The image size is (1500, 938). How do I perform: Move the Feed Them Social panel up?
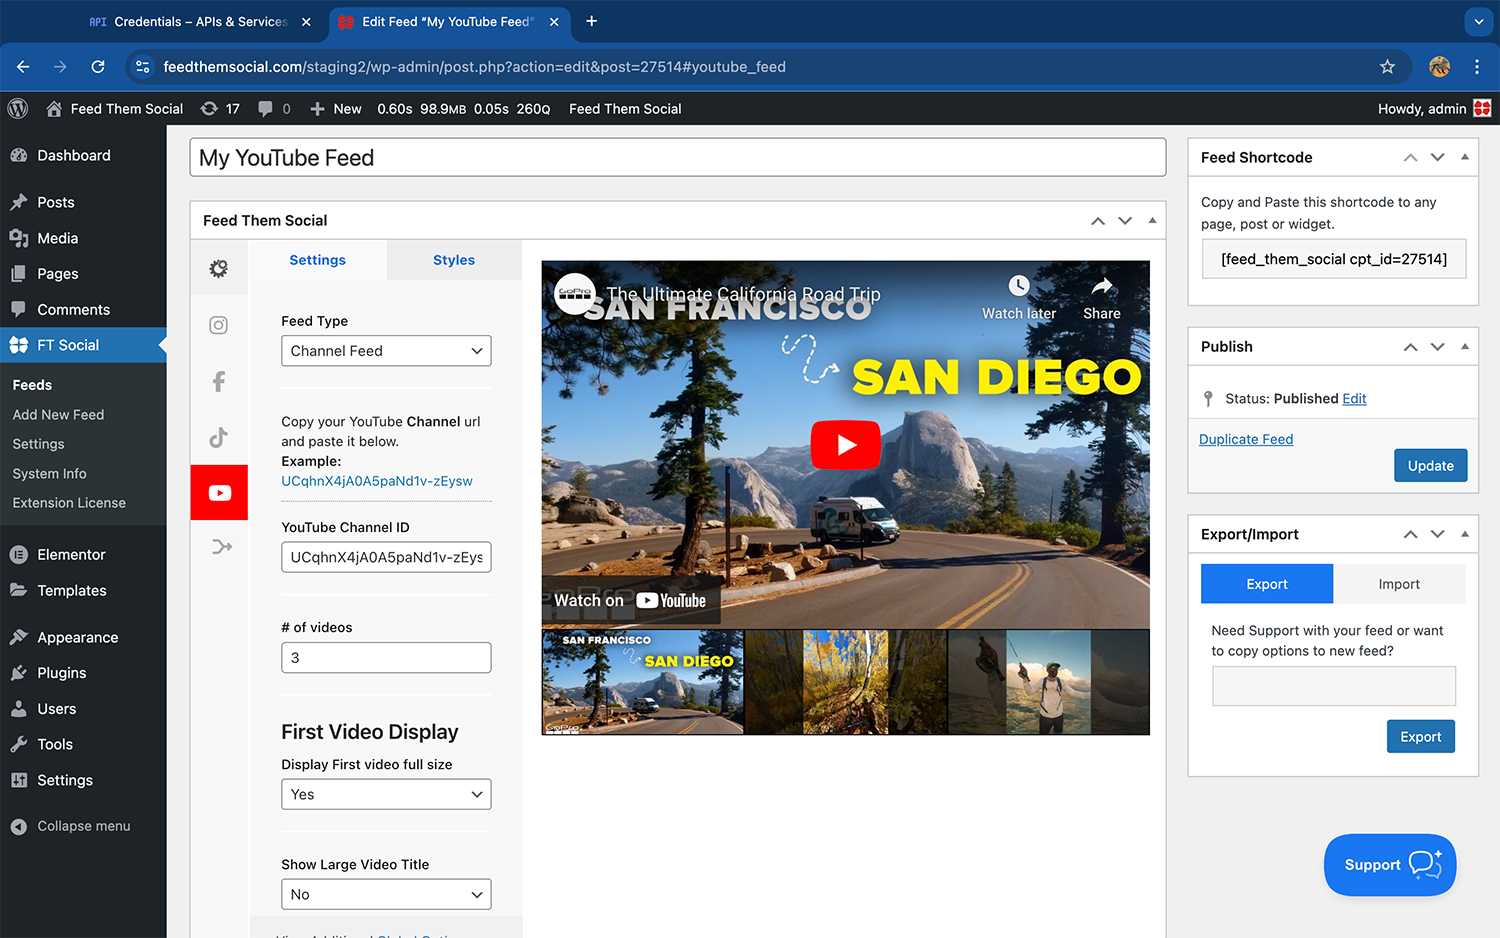tap(1098, 221)
